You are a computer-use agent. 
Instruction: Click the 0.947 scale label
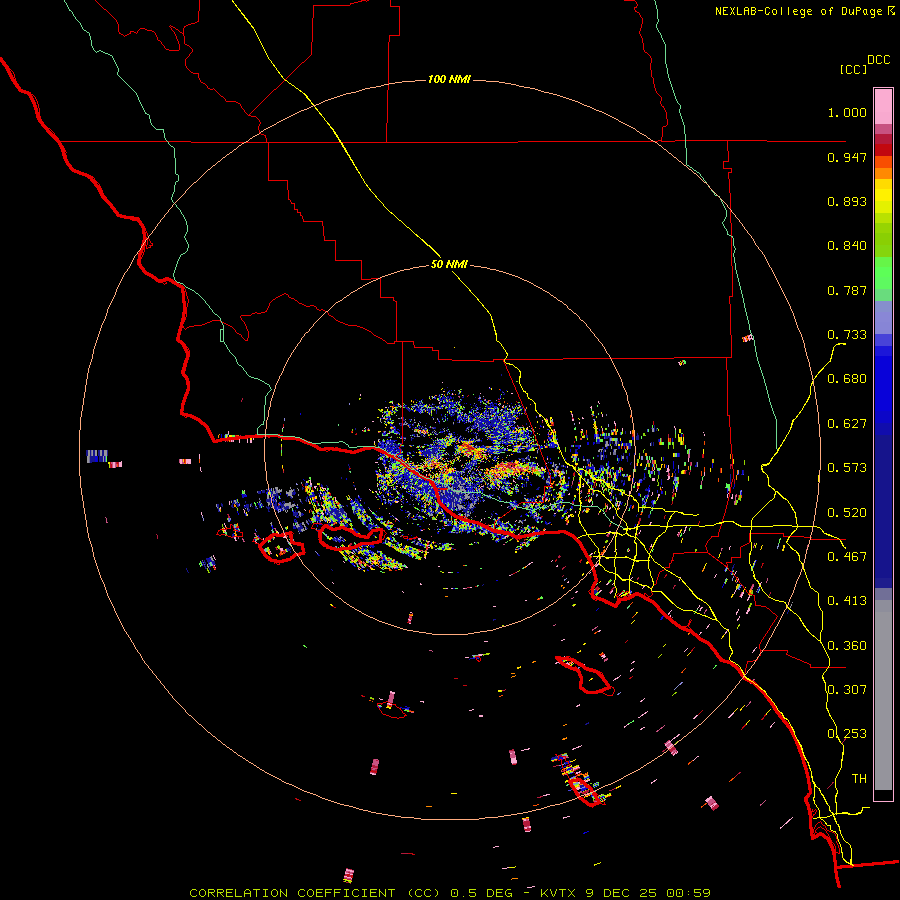point(847,157)
